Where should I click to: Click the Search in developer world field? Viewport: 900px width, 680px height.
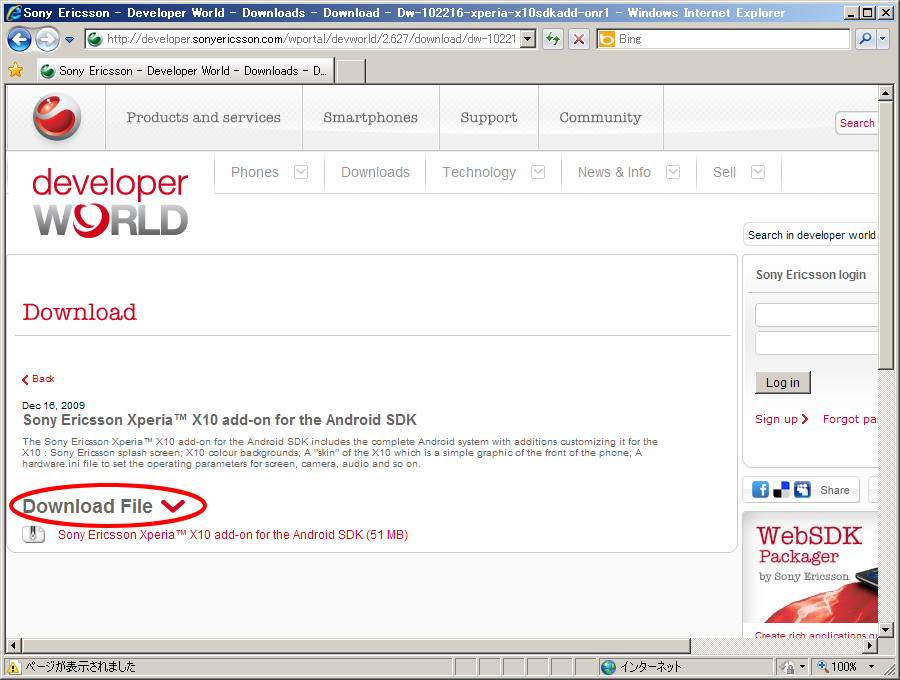click(x=810, y=235)
